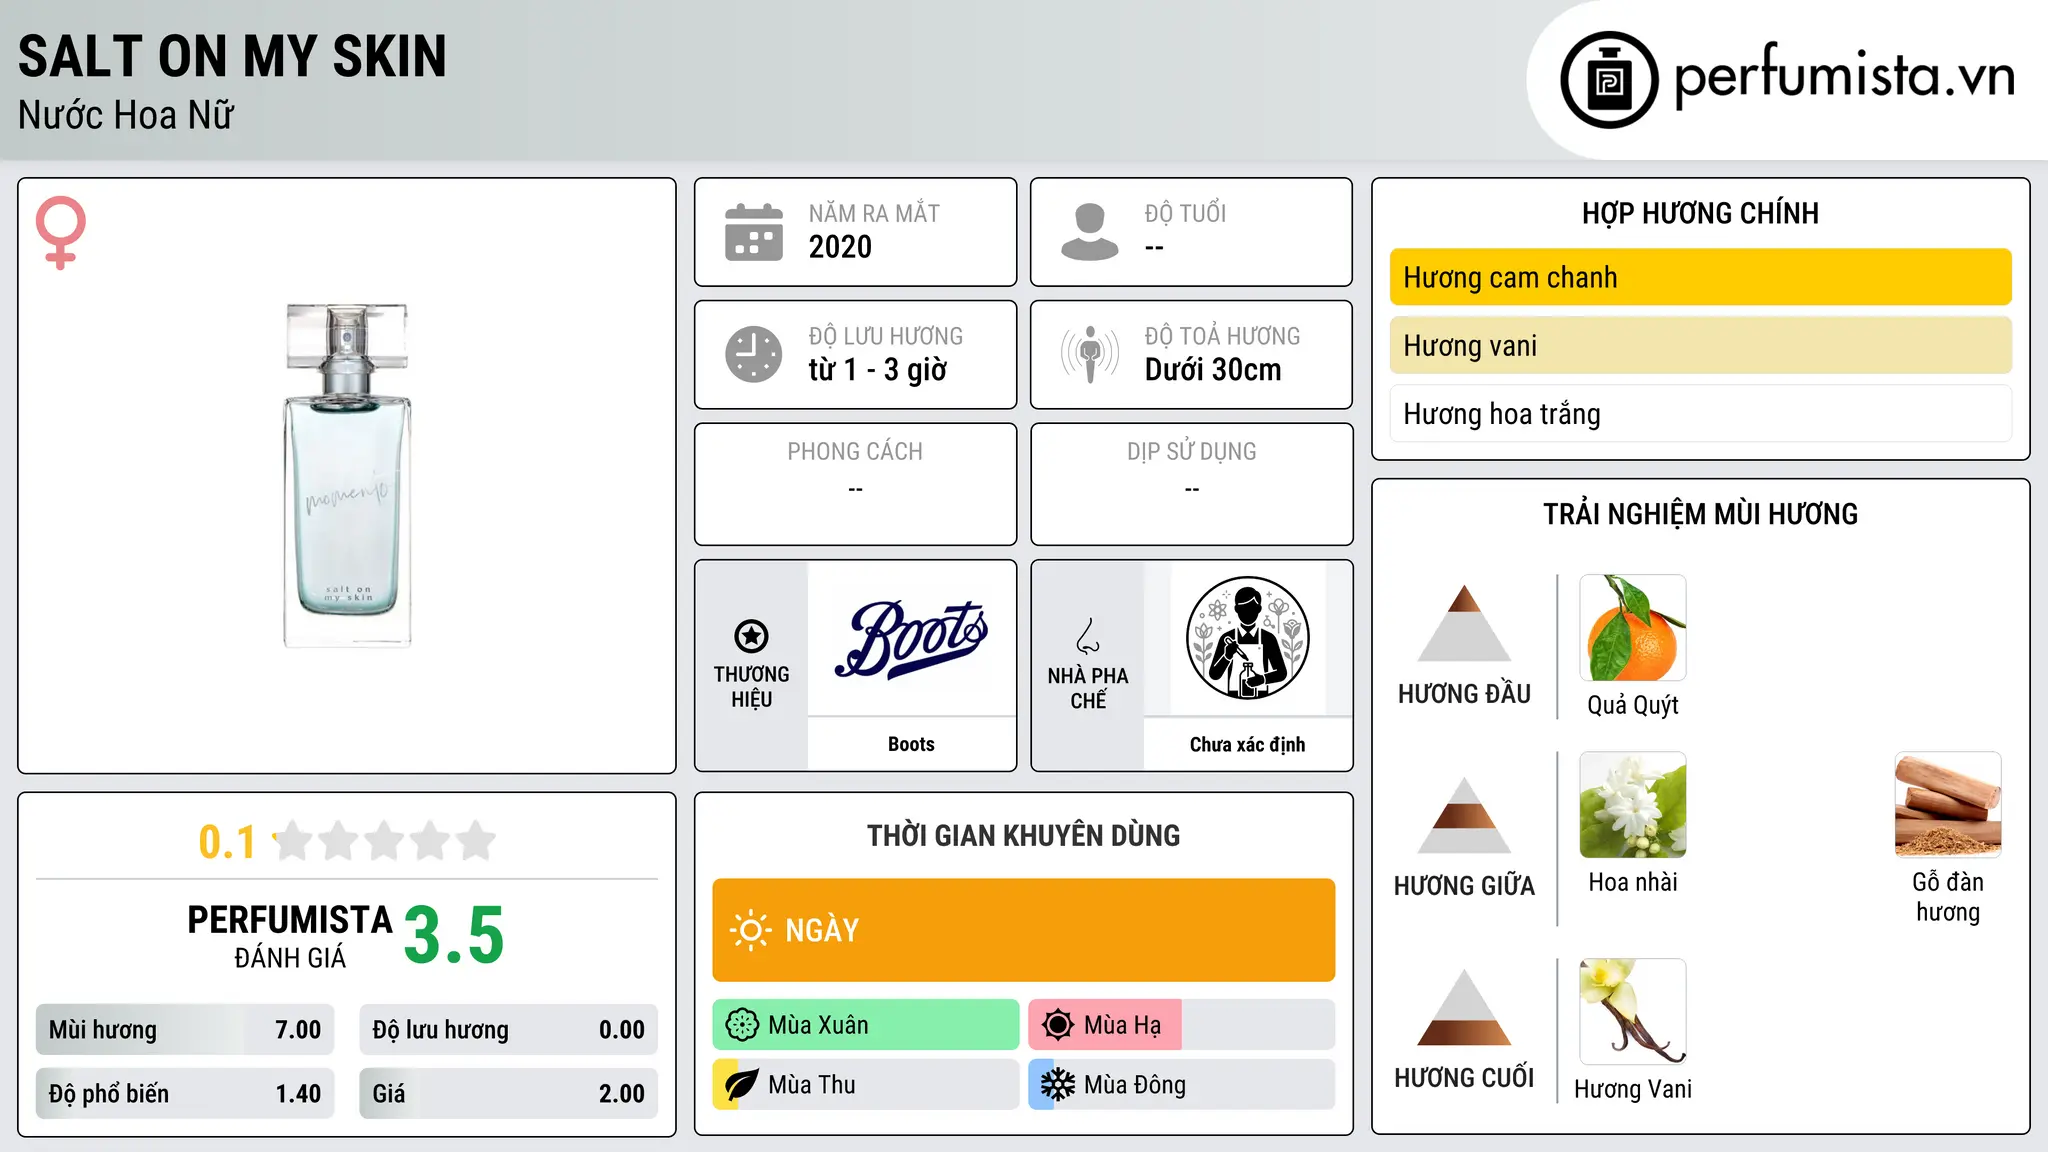Click the Hương vani accord bar
This screenshot has width=2048, height=1152.
coord(1700,345)
